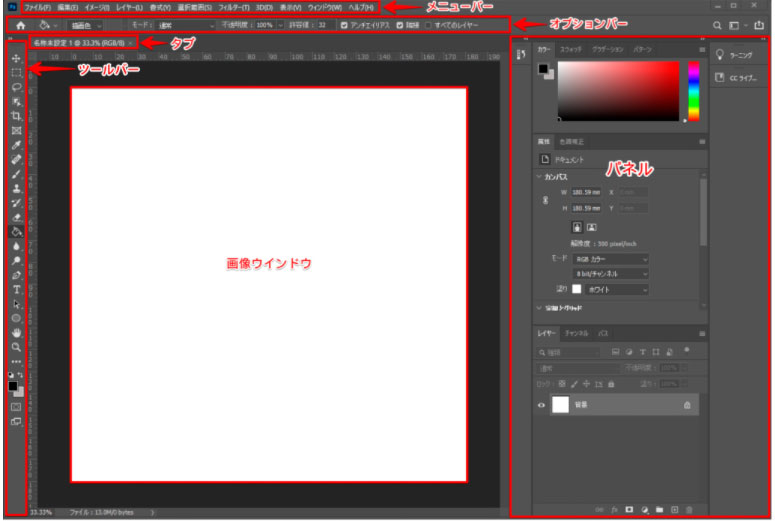The width and height of the screenshot is (775, 521).
Task: Switch to the スウォッチ tab
Action: (x=571, y=49)
